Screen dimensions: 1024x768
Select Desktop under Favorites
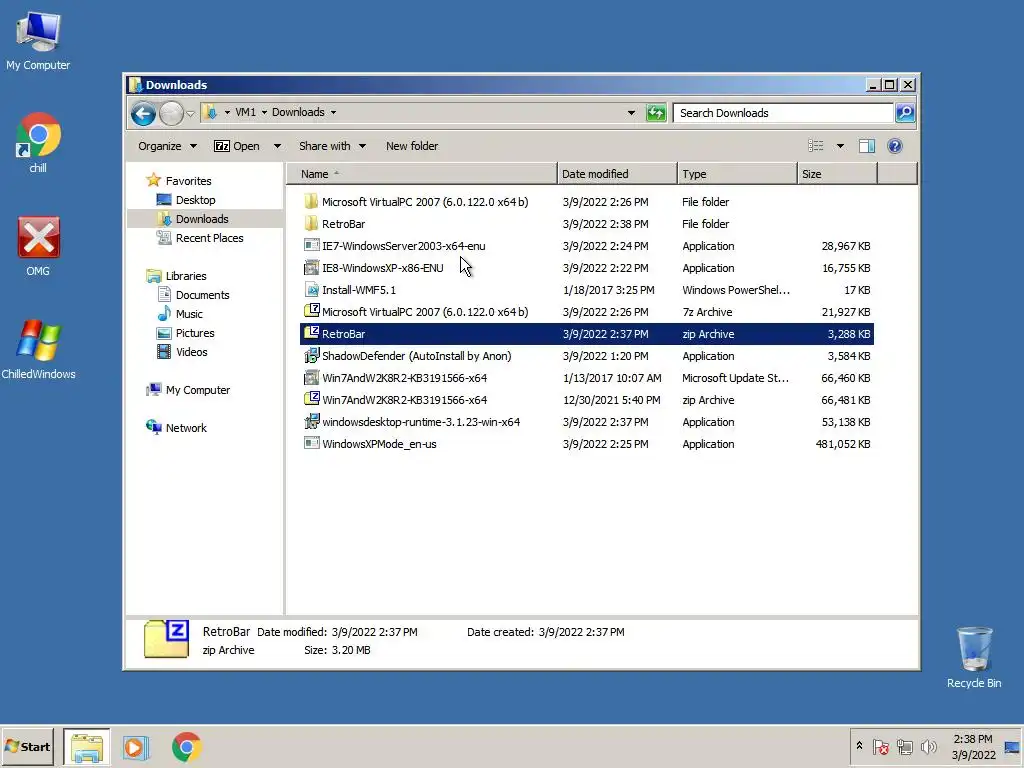tap(195, 200)
